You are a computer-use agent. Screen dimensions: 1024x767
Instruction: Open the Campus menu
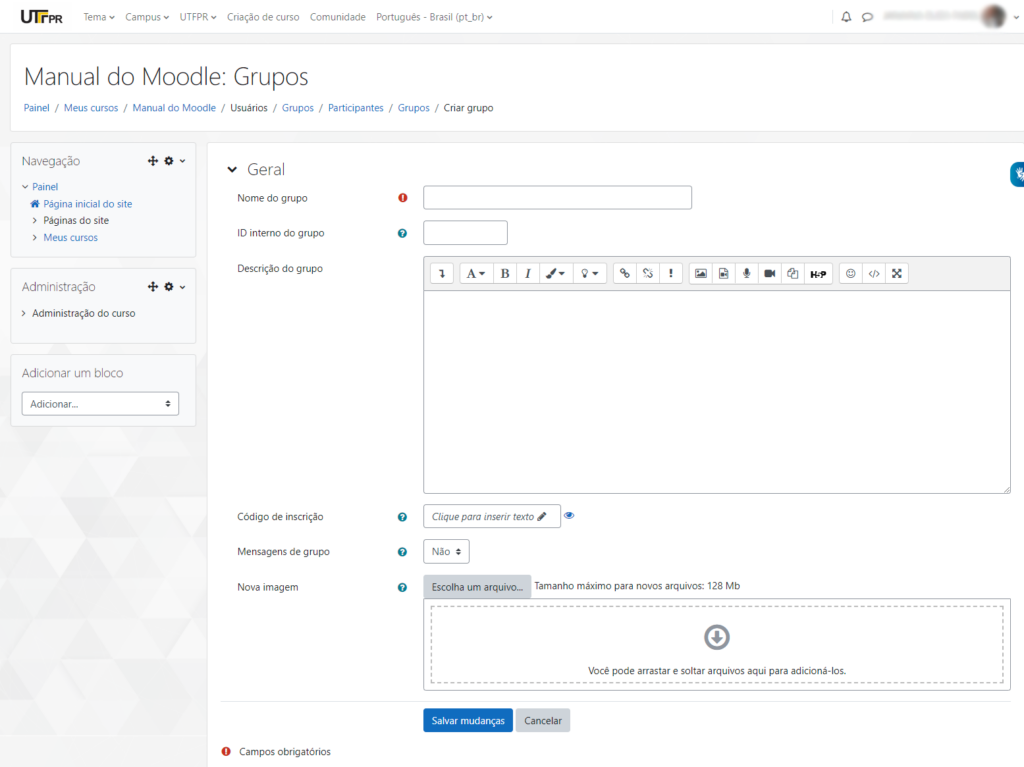tap(147, 17)
